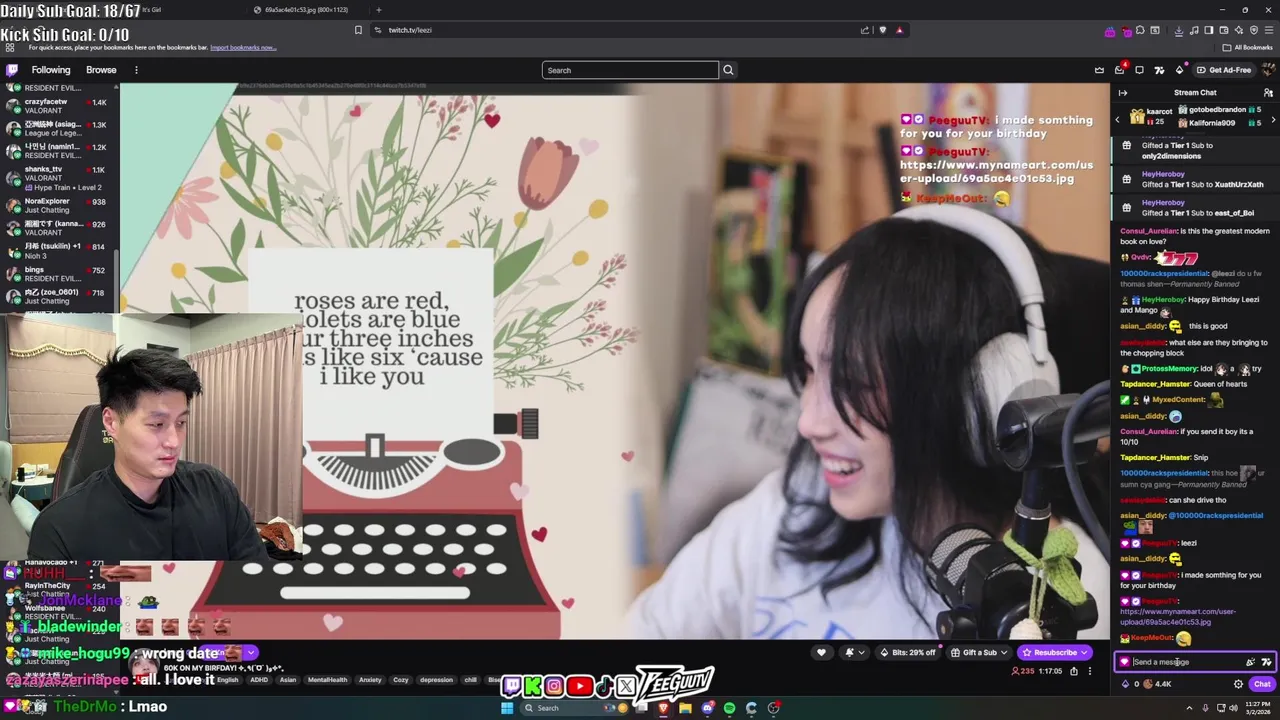The image size is (1280, 720).
Task: Open the mynameart.com link in chat
Action: tap(1177, 617)
